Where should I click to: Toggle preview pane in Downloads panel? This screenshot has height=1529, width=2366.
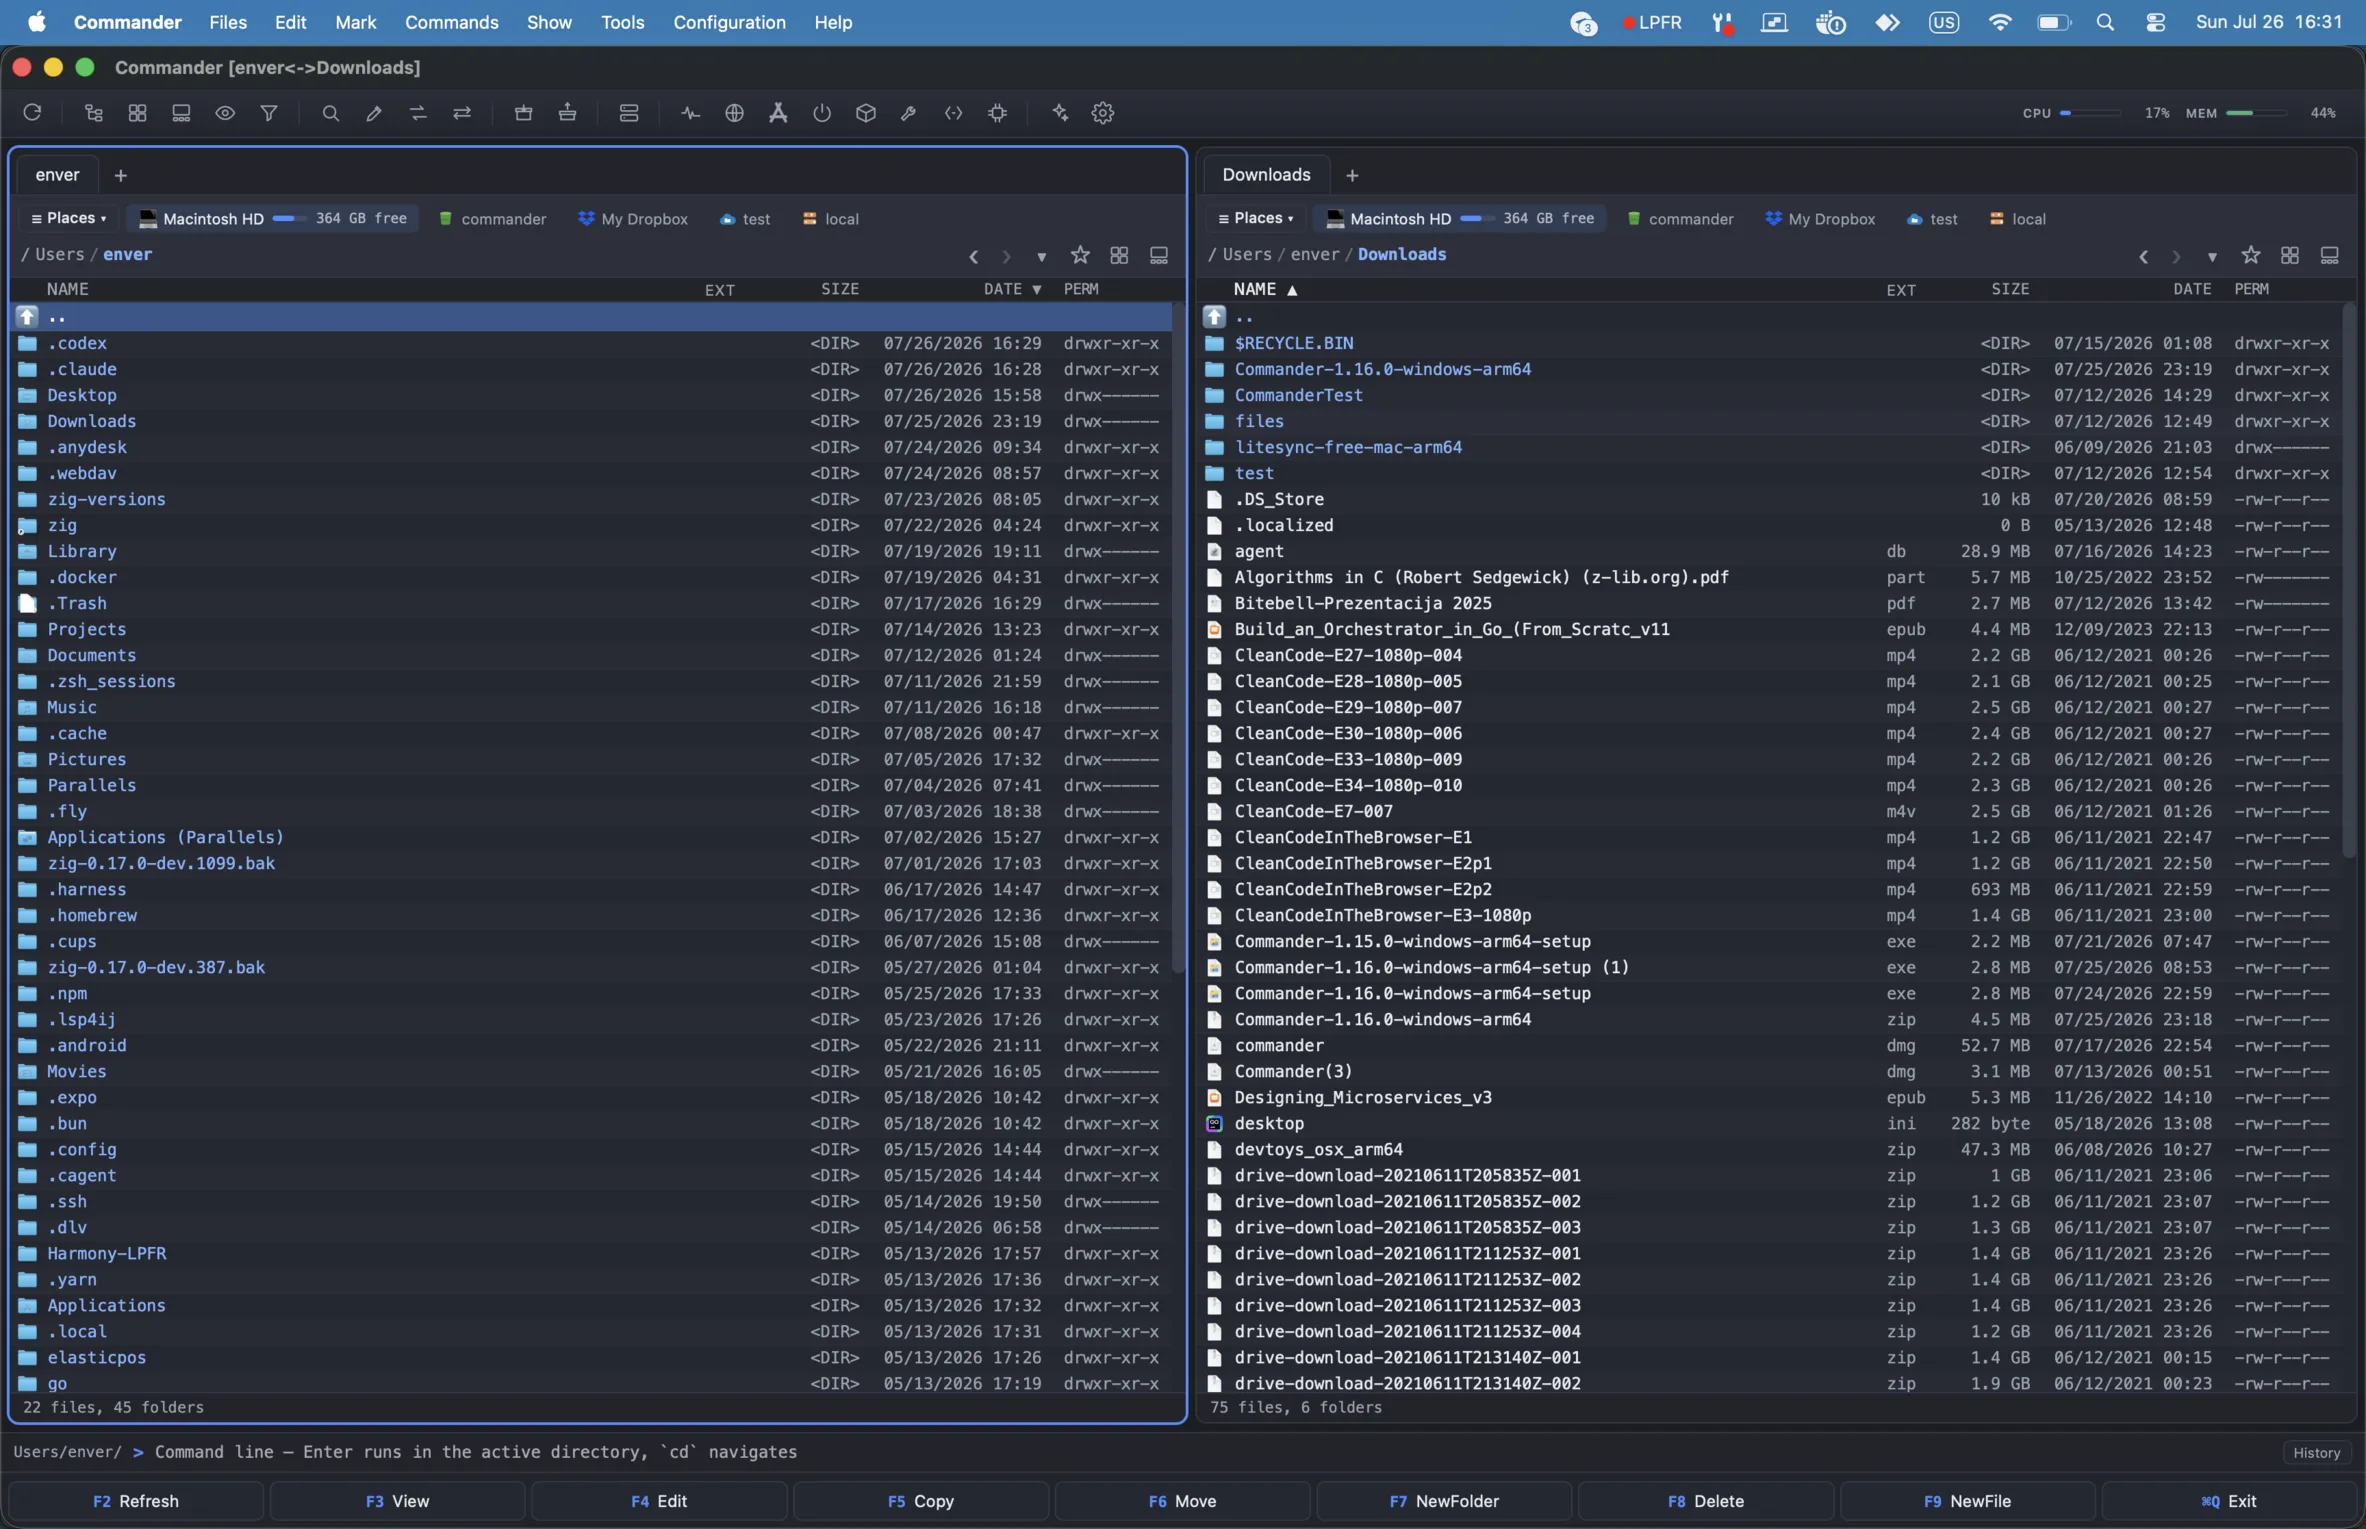[2329, 255]
